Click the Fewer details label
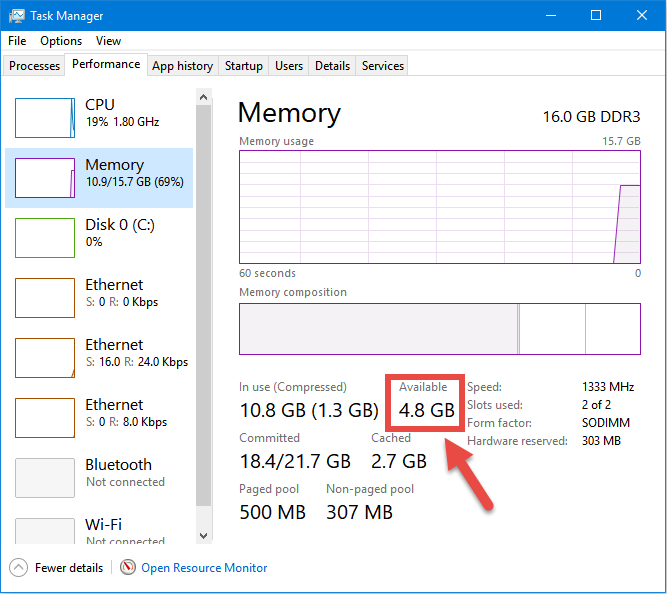This screenshot has height=594, width=667. click(x=69, y=568)
